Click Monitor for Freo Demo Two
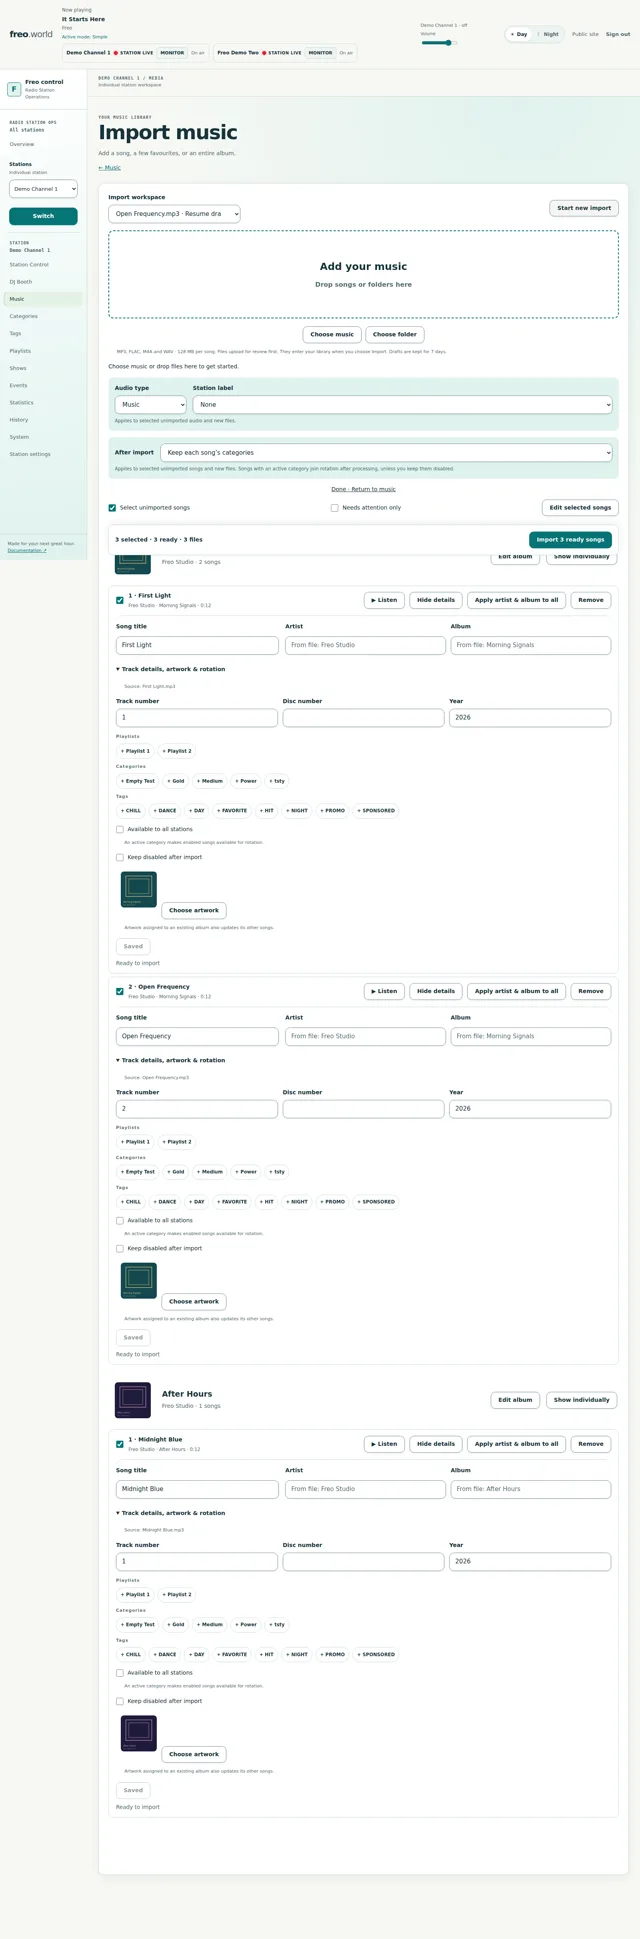The image size is (640, 1939). [x=320, y=53]
